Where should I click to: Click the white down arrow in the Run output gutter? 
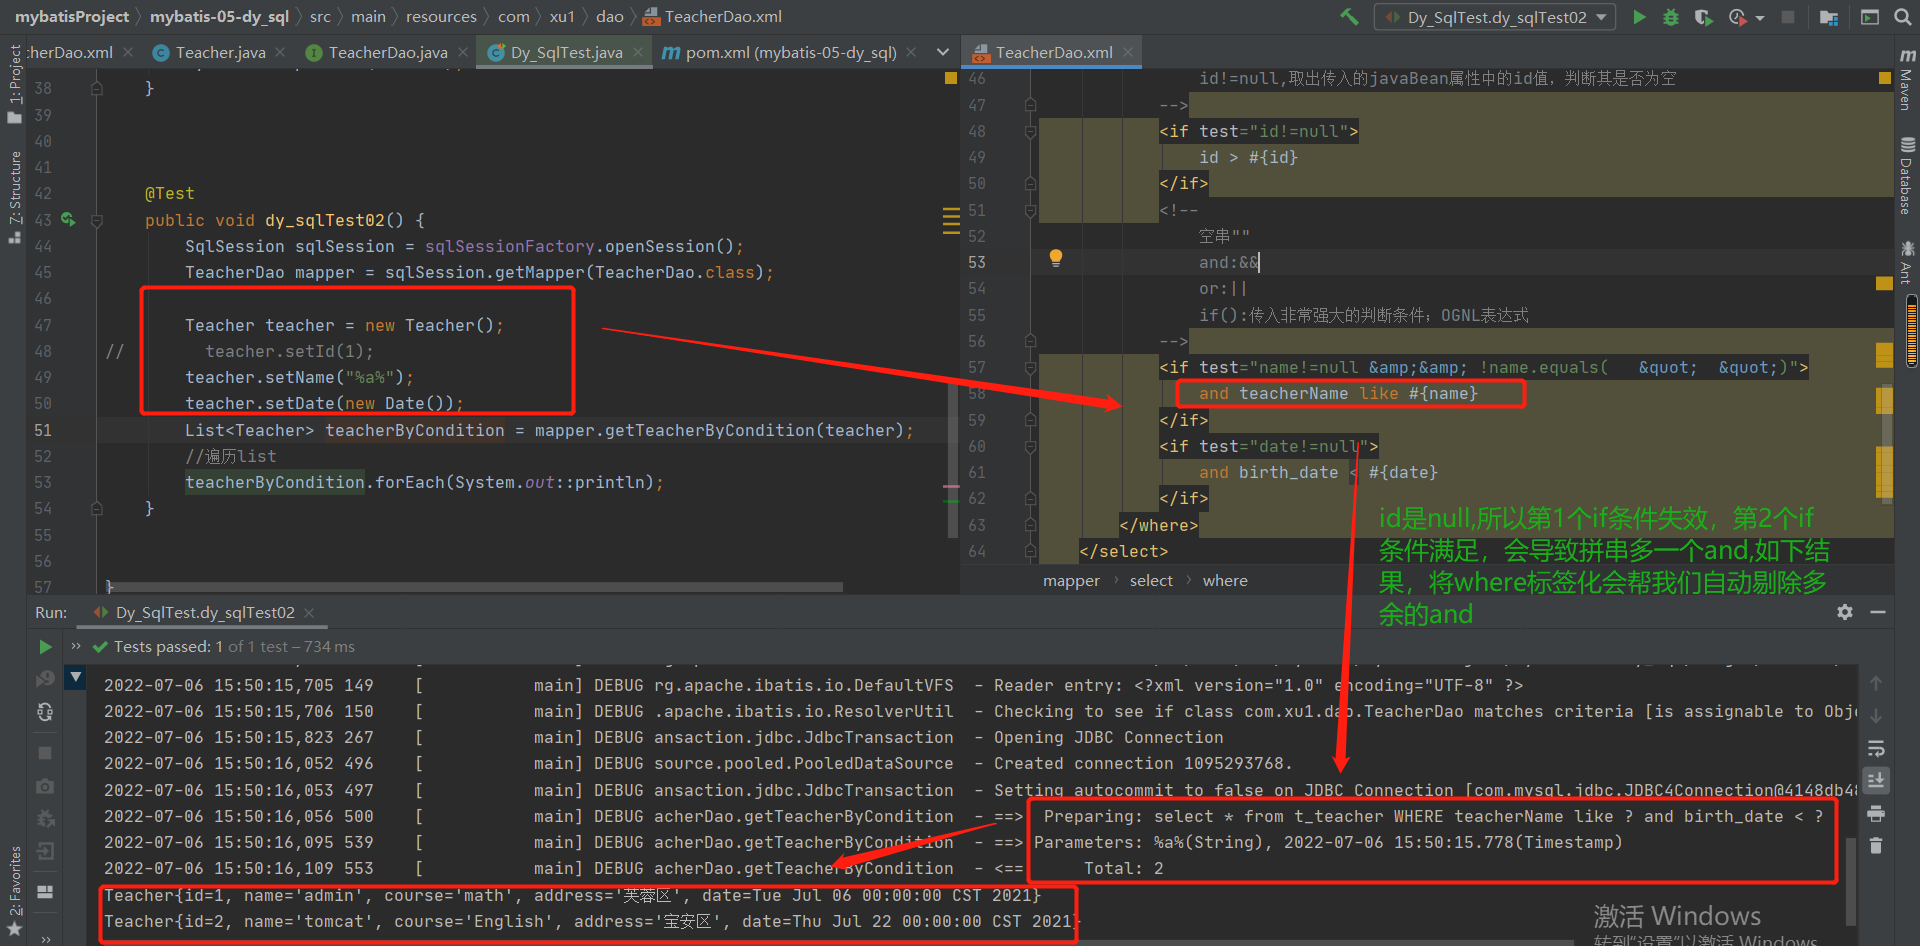tap(76, 678)
